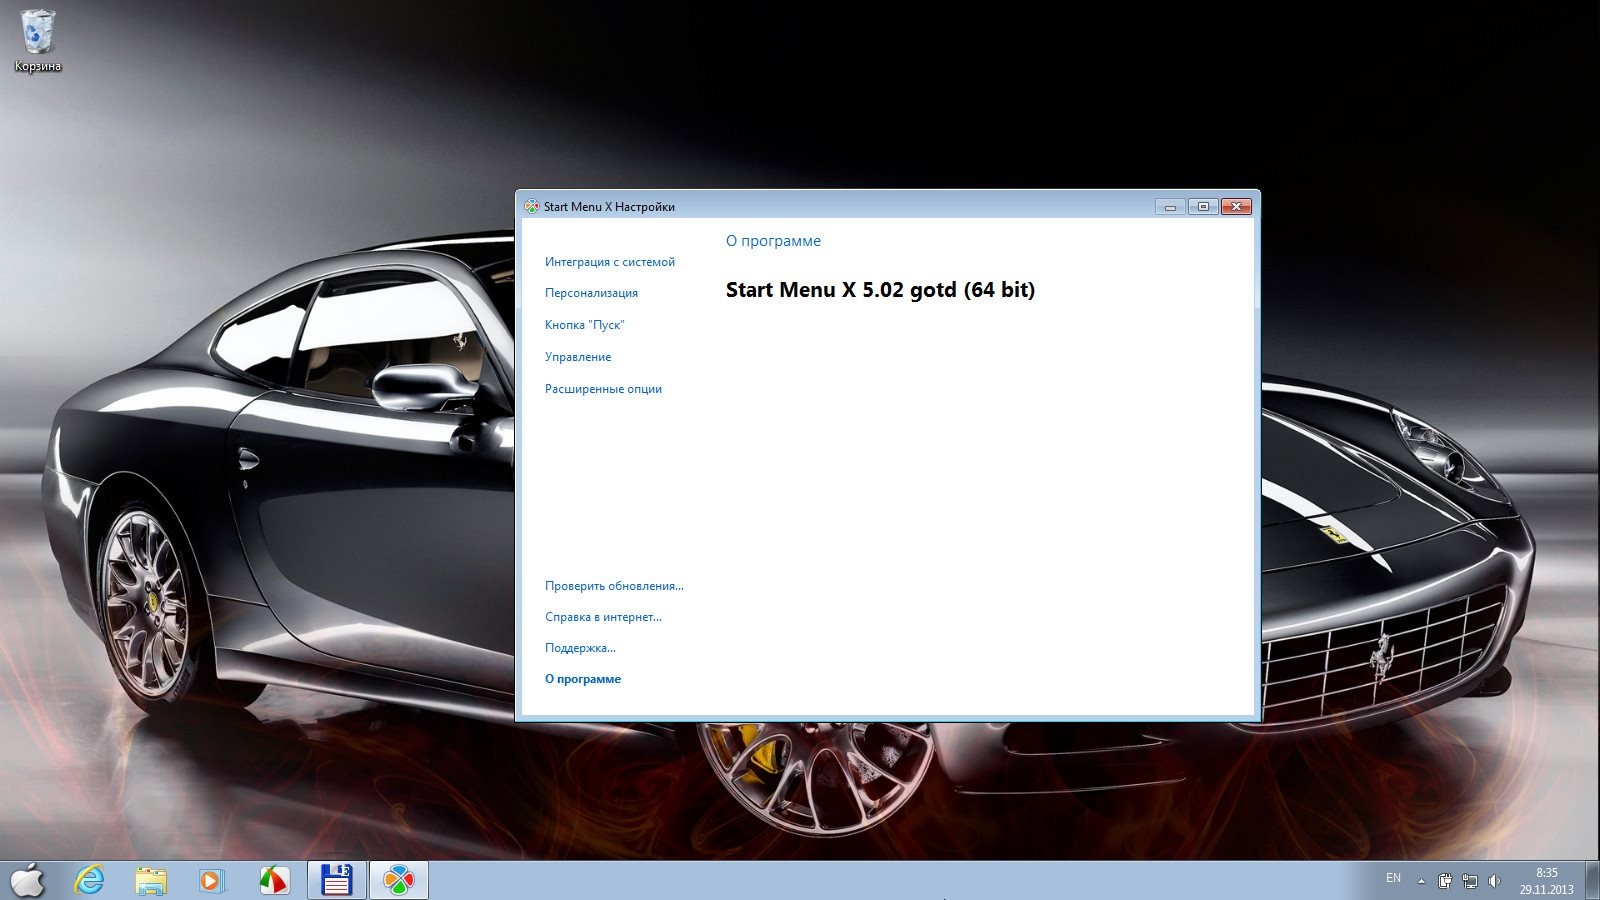Click the О программе page heading

(x=773, y=241)
